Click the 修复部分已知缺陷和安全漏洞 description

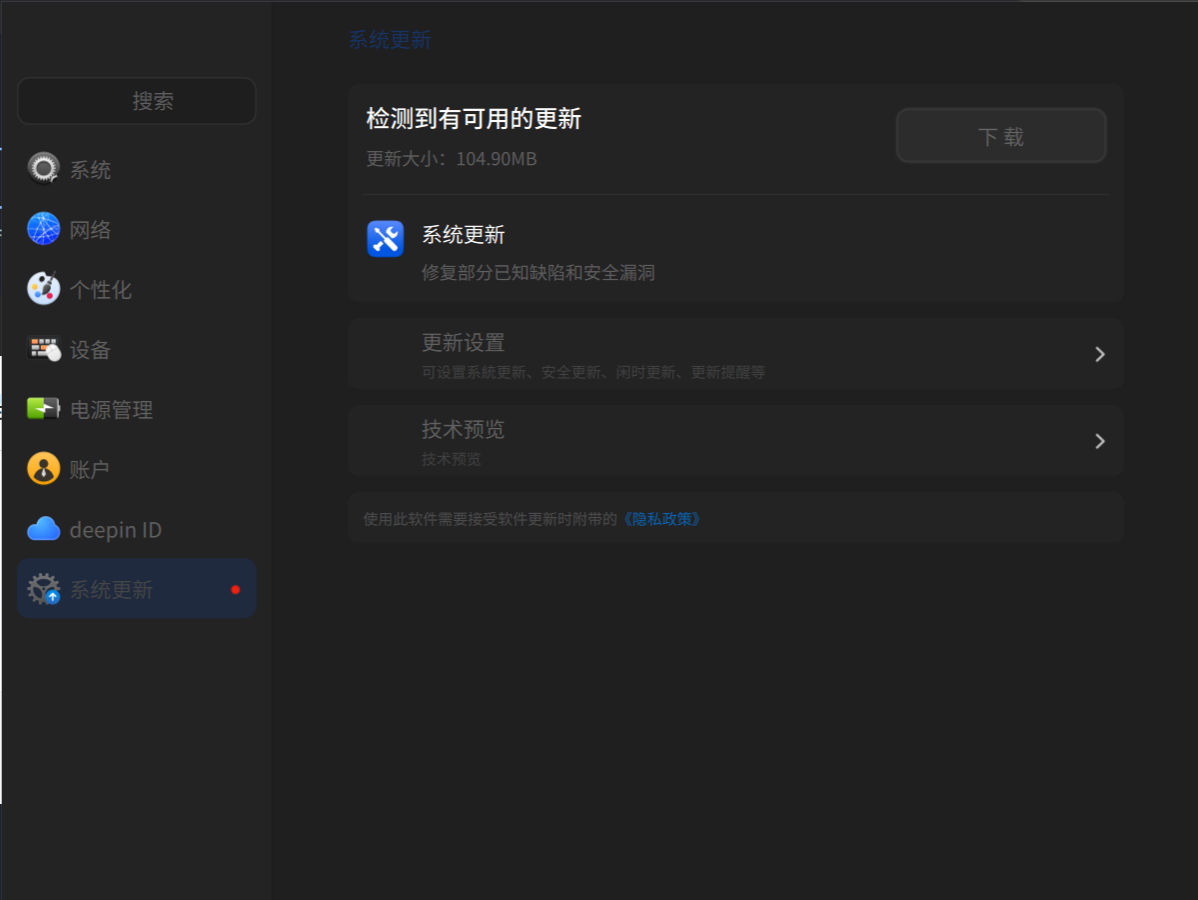538,273
